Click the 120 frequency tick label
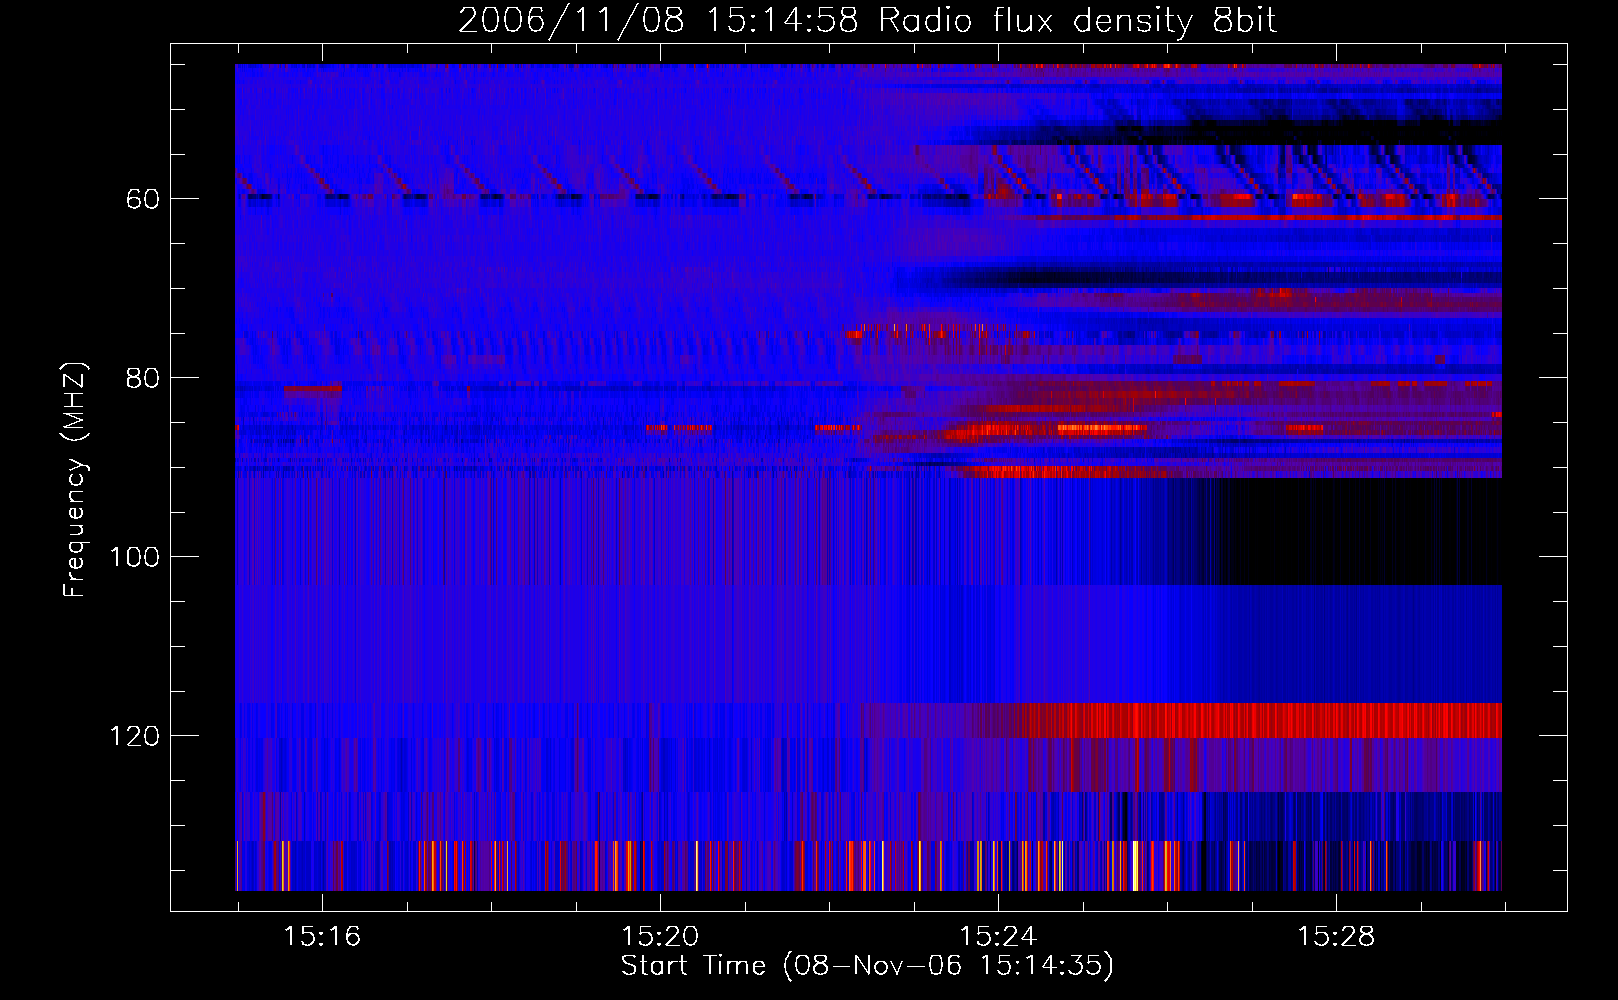 click(135, 737)
